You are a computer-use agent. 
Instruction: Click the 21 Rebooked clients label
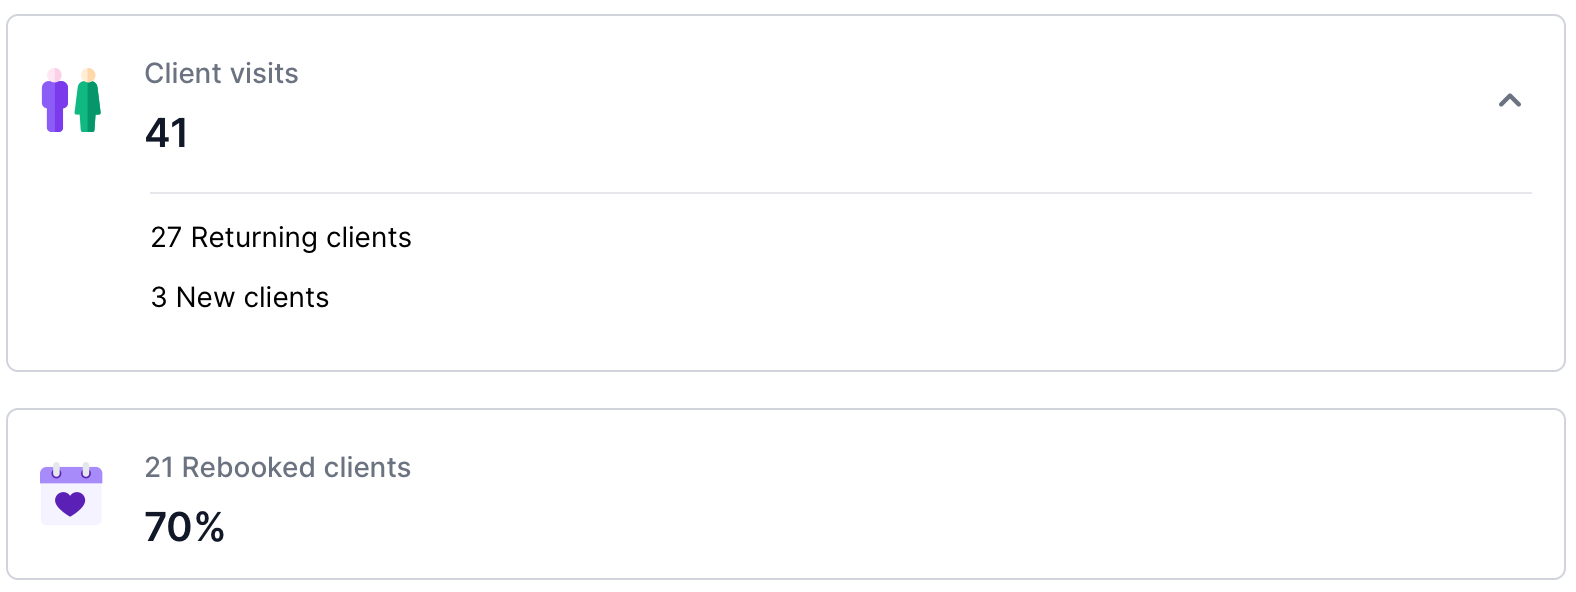pos(278,467)
